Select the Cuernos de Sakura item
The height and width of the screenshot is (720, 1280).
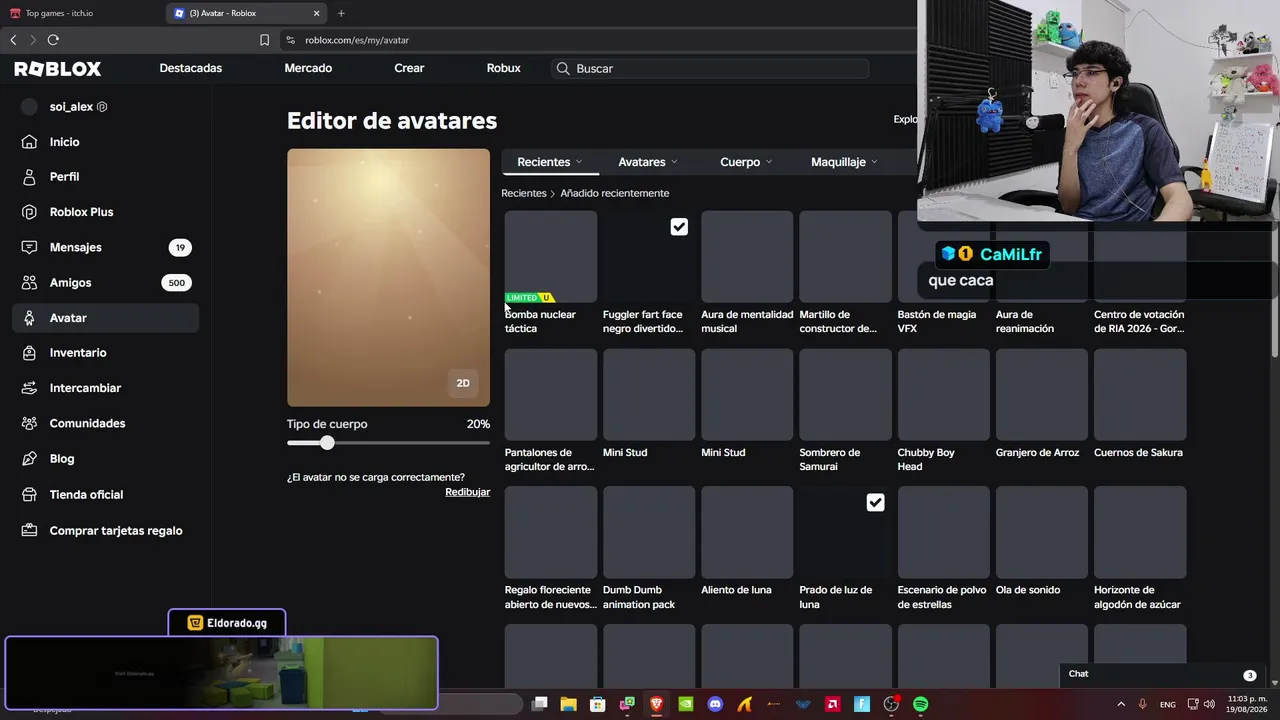[x=1140, y=394]
